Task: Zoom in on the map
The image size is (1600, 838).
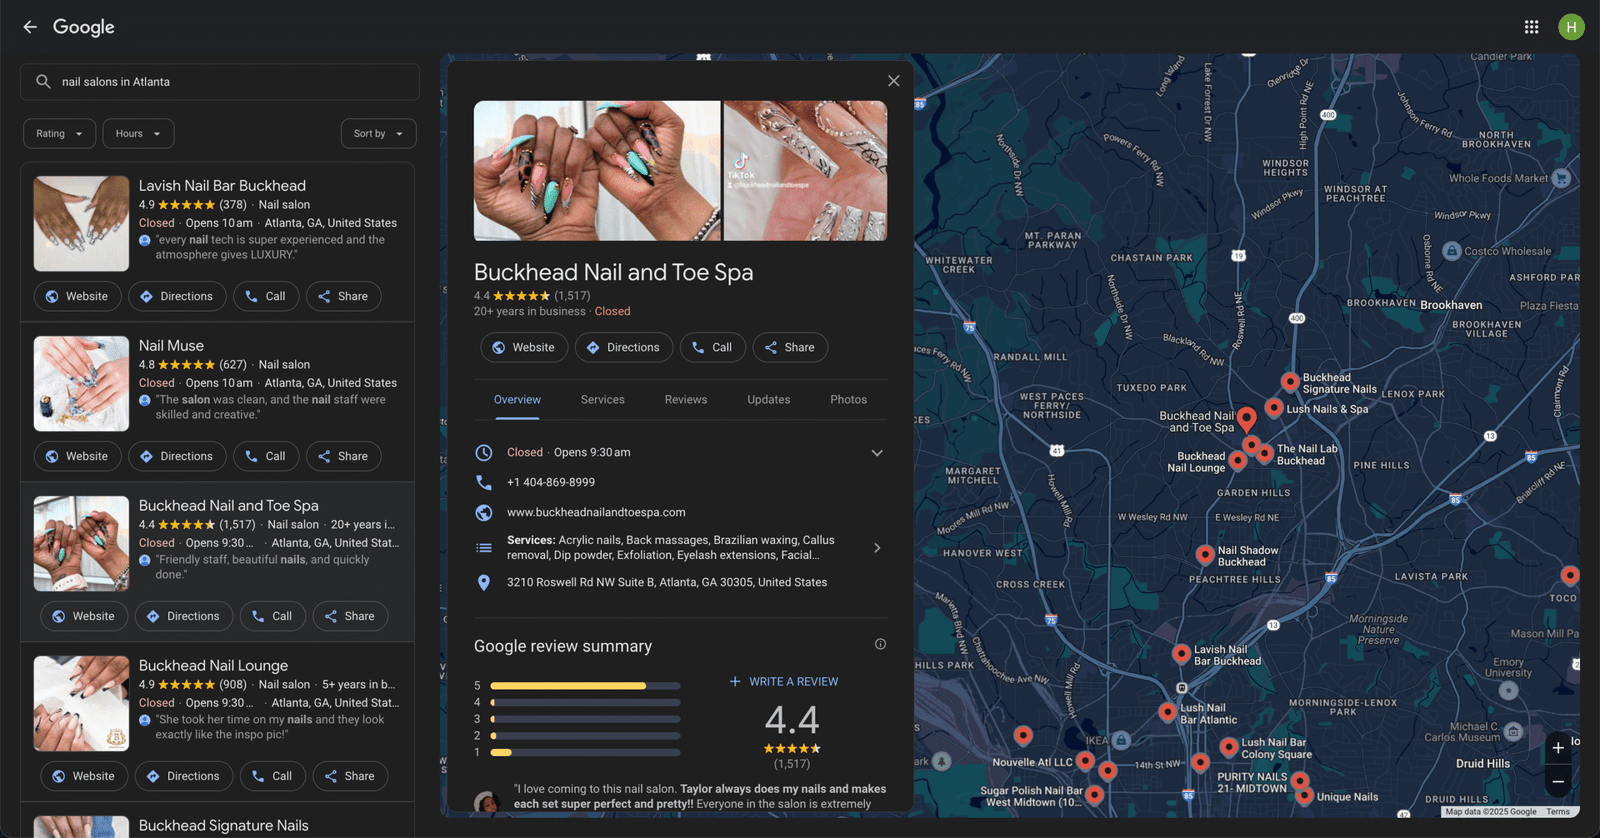Action: pyautogui.click(x=1558, y=748)
